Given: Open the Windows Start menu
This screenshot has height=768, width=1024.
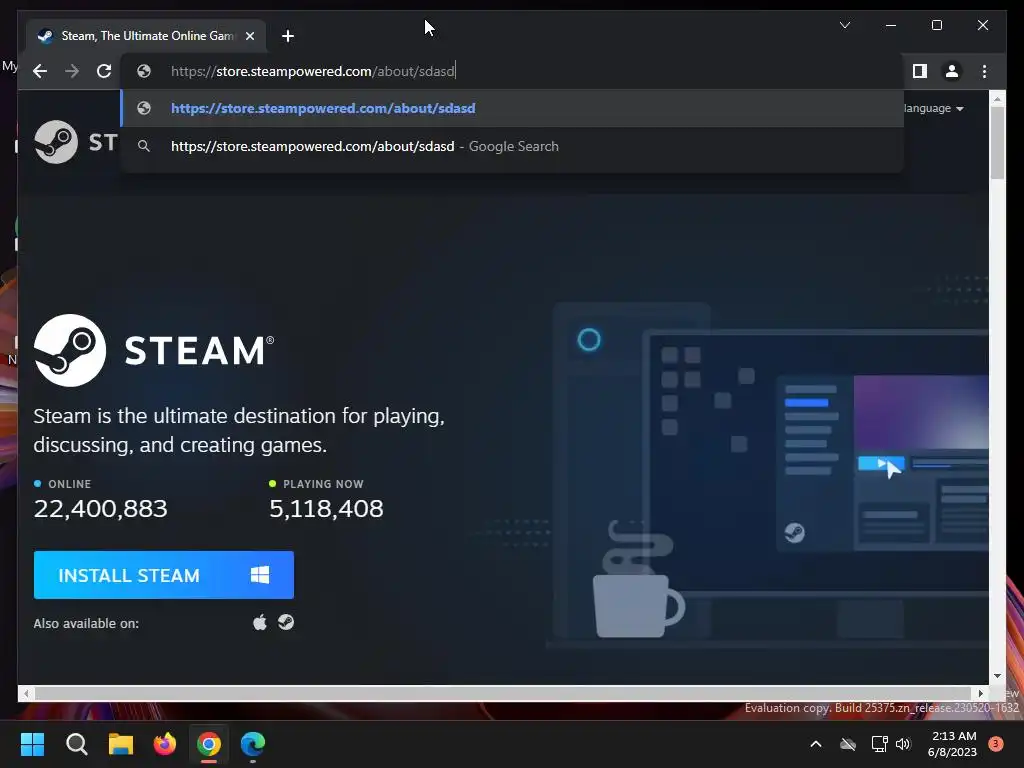Looking at the screenshot, I should click(32, 744).
